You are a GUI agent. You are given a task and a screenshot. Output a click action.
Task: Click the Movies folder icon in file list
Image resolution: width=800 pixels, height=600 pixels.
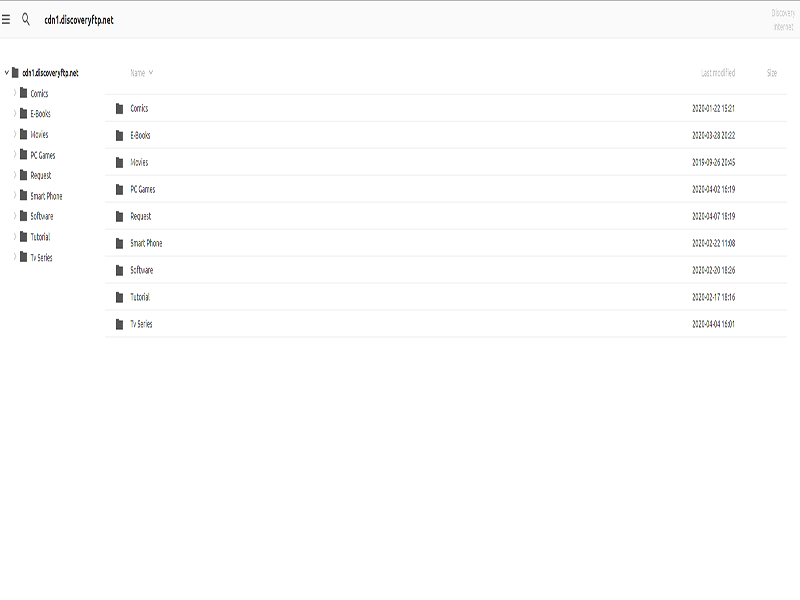(119, 162)
